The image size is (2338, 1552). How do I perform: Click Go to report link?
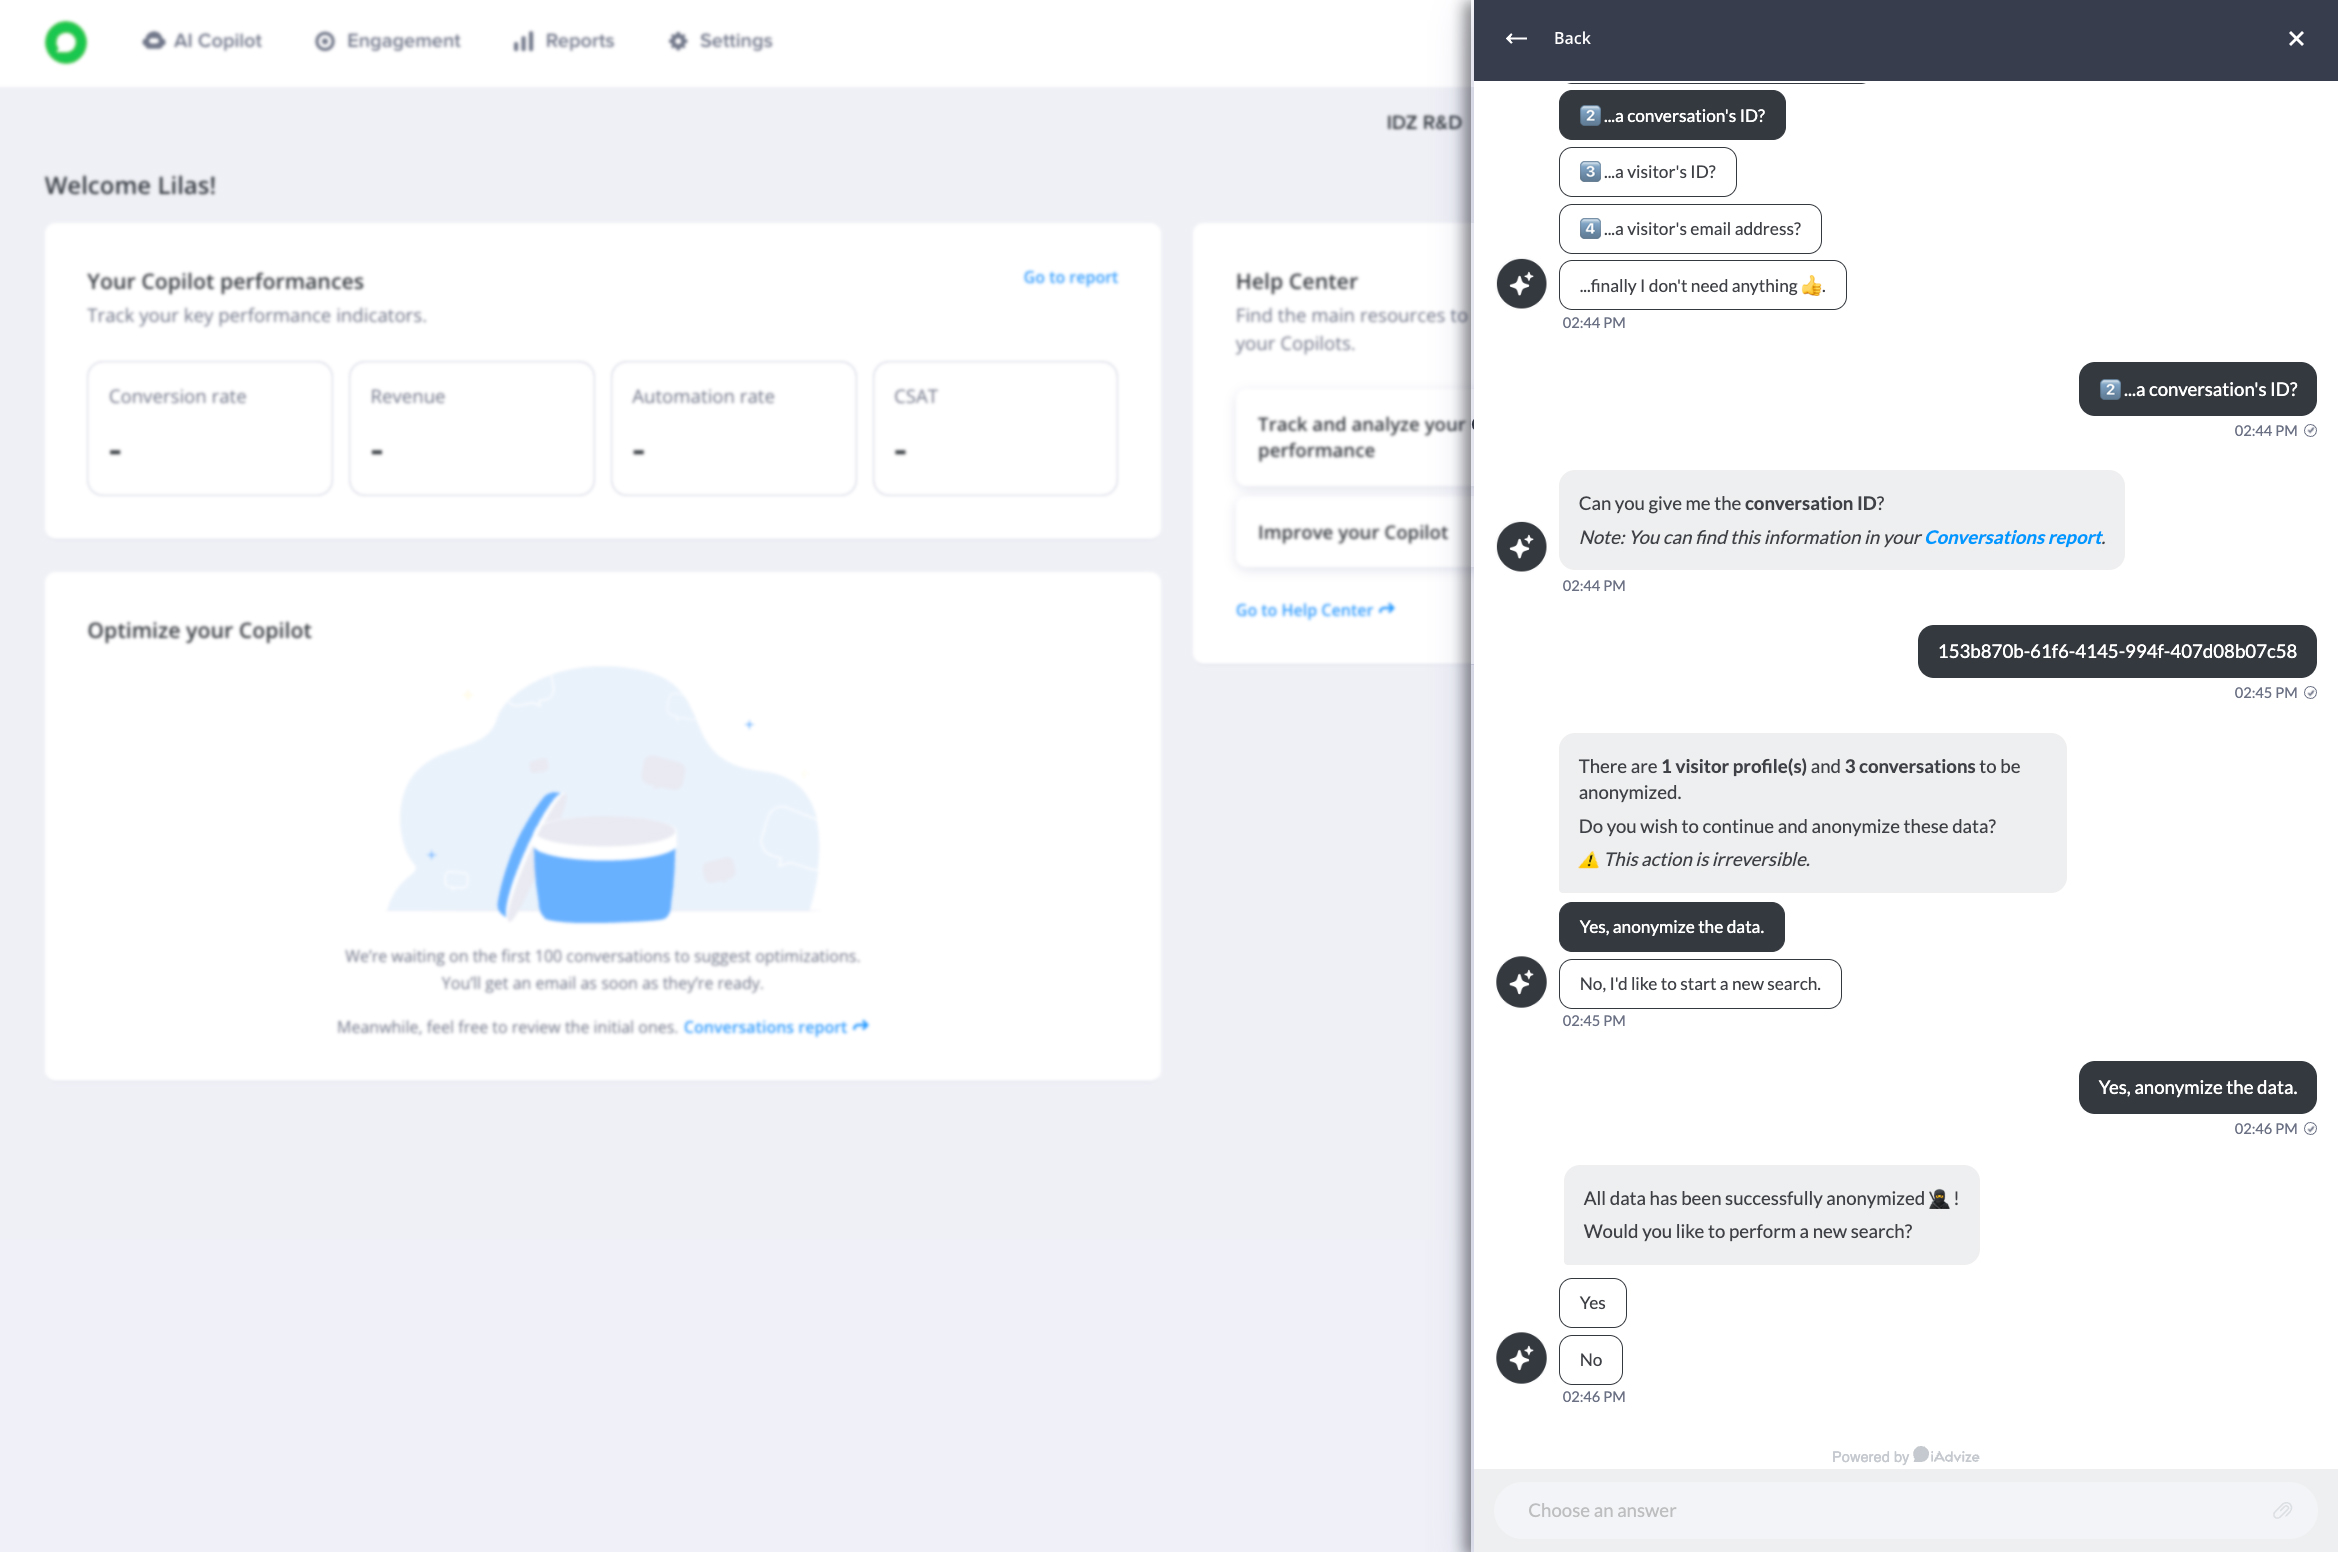click(x=1070, y=277)
